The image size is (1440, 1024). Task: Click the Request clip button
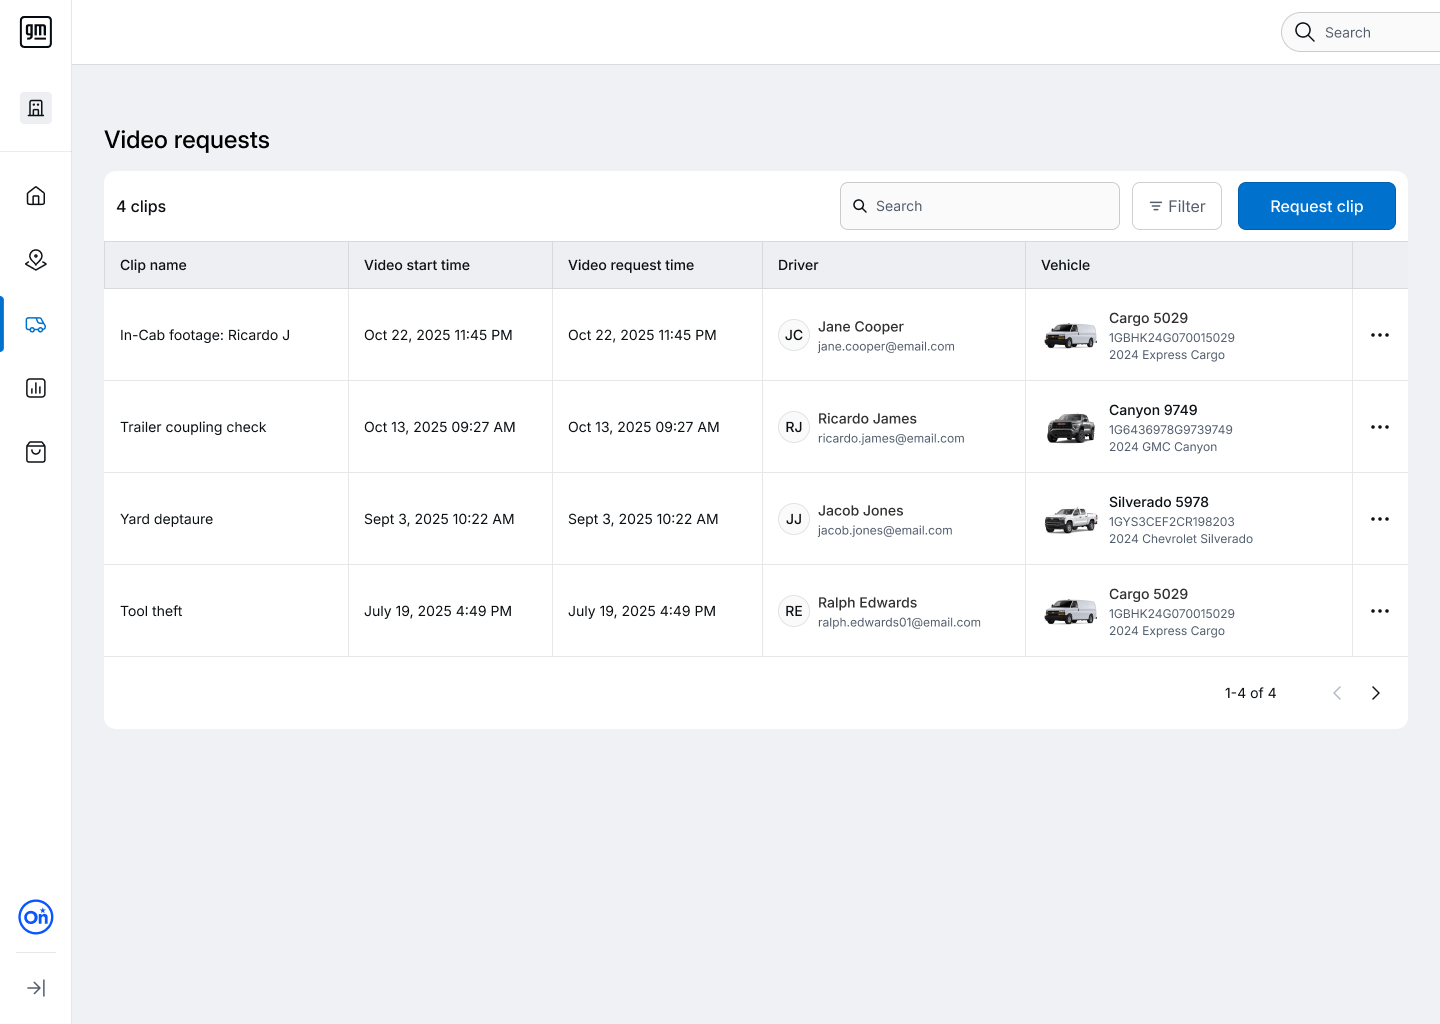[1317, 206]
